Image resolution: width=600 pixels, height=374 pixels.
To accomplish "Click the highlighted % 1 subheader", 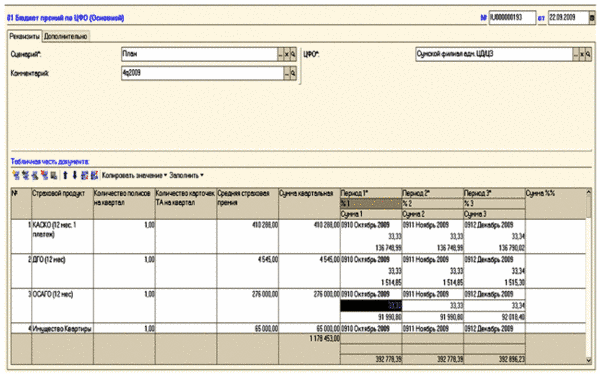I will (x=371, y=204).
